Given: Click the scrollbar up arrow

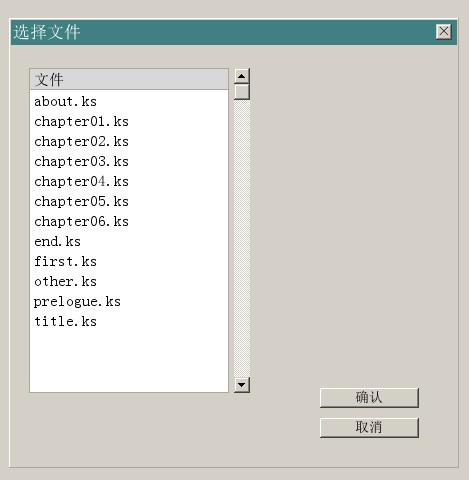Looking at the screenshot, I should [242, 76].
